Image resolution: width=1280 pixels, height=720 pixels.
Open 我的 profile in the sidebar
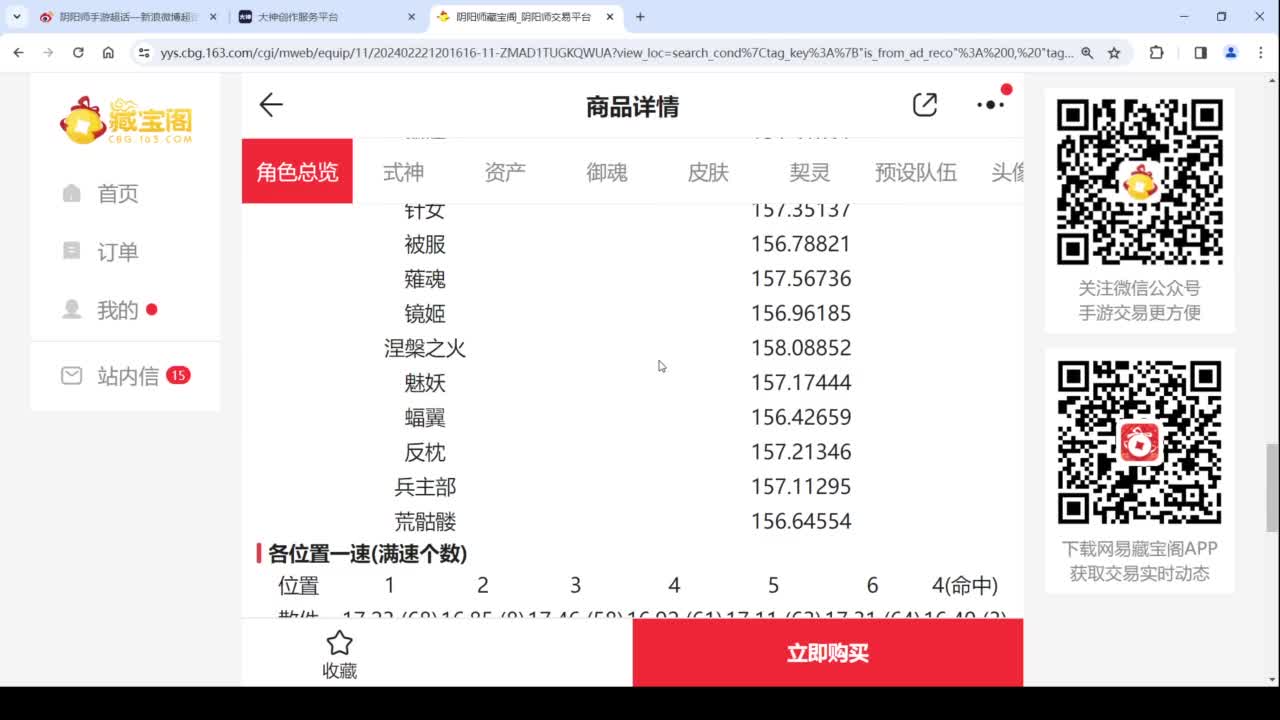[x=117, y=310]
